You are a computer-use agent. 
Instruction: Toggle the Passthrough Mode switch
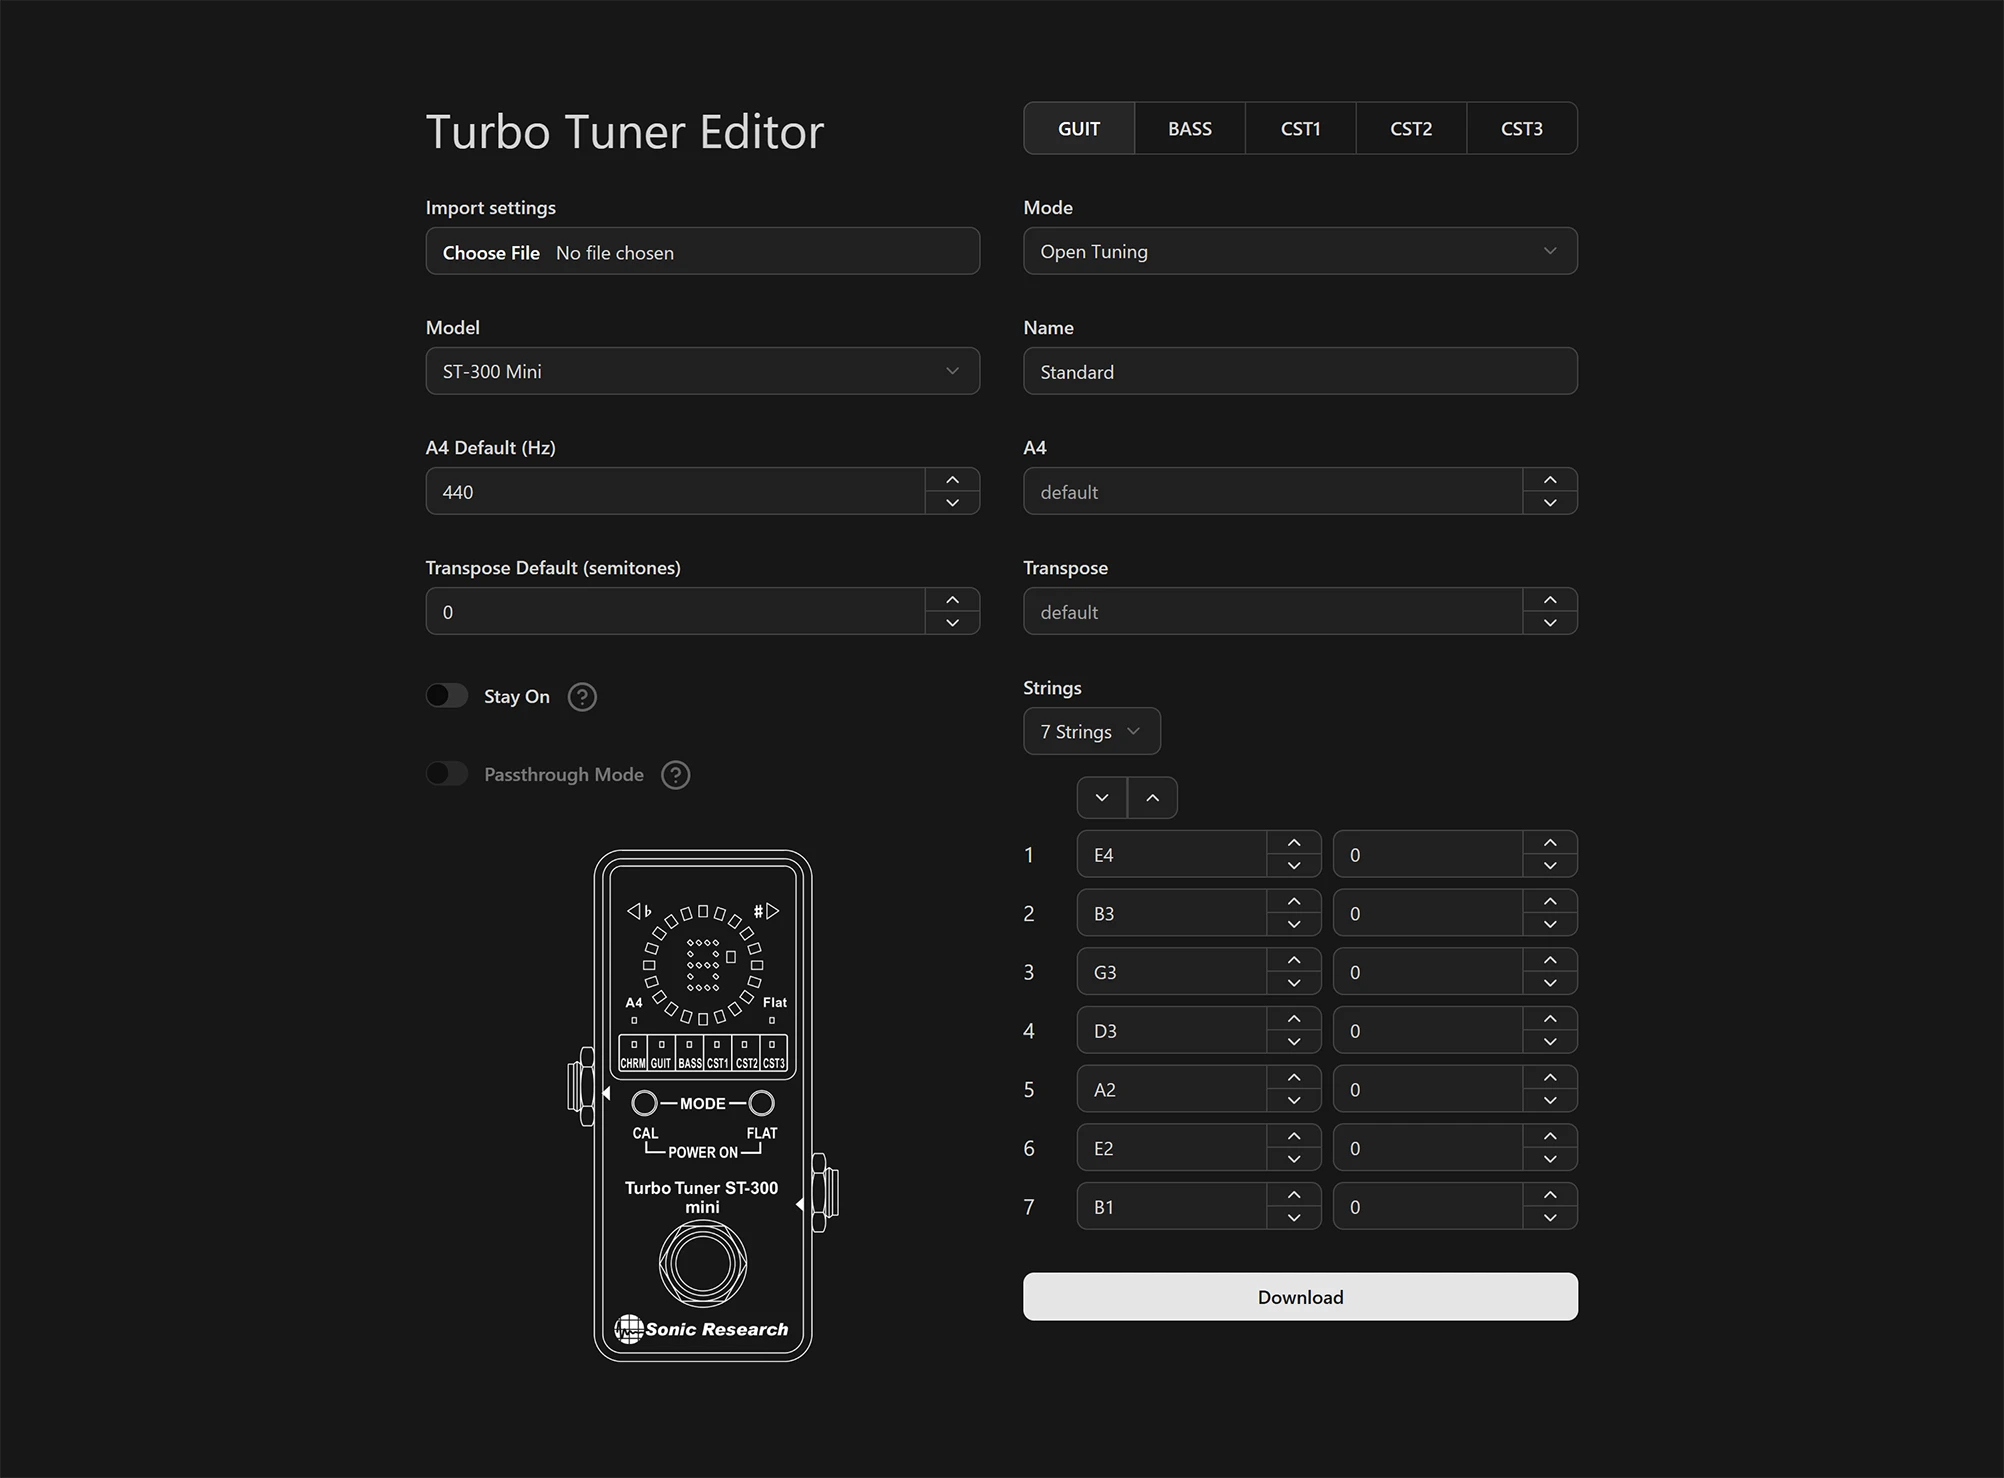pyautogui.click(x=447, y=774)
